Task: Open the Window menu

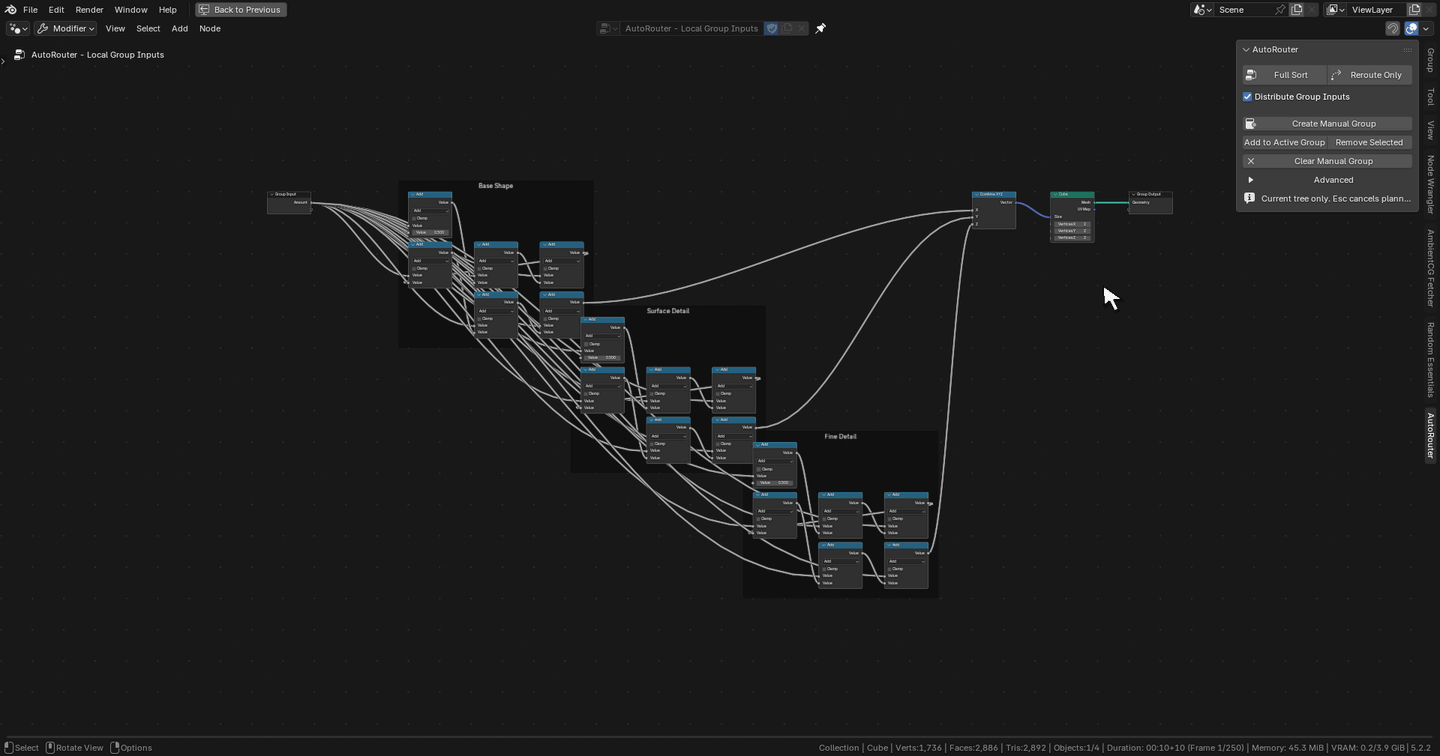Action: point(130,9)
